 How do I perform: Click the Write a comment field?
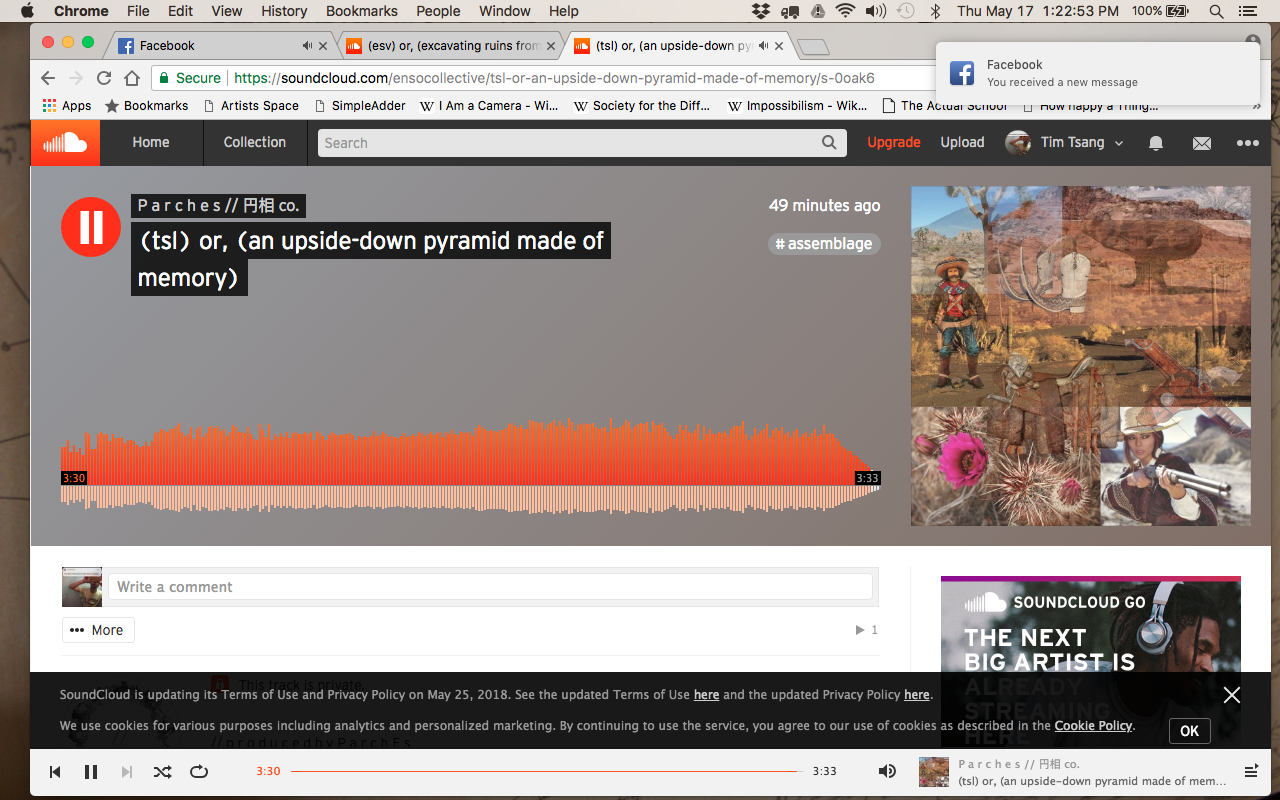pos(490,587)
